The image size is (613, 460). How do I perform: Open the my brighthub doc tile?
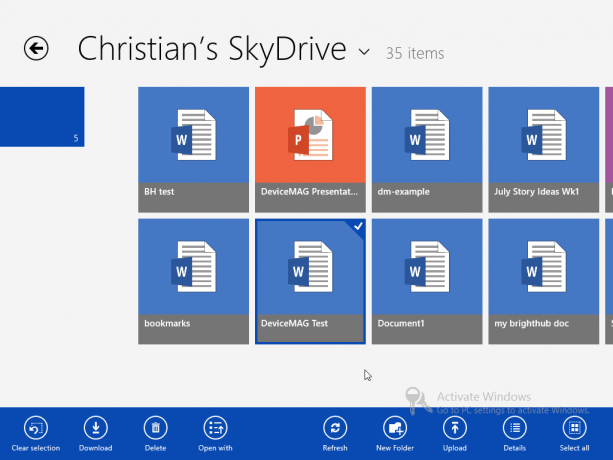click(x=543, y=281)
